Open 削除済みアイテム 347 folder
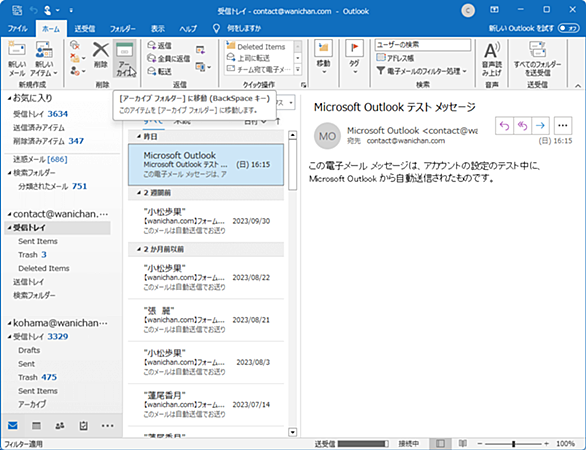The height and width of the screenshot is (450, 586). pos(48,141)
